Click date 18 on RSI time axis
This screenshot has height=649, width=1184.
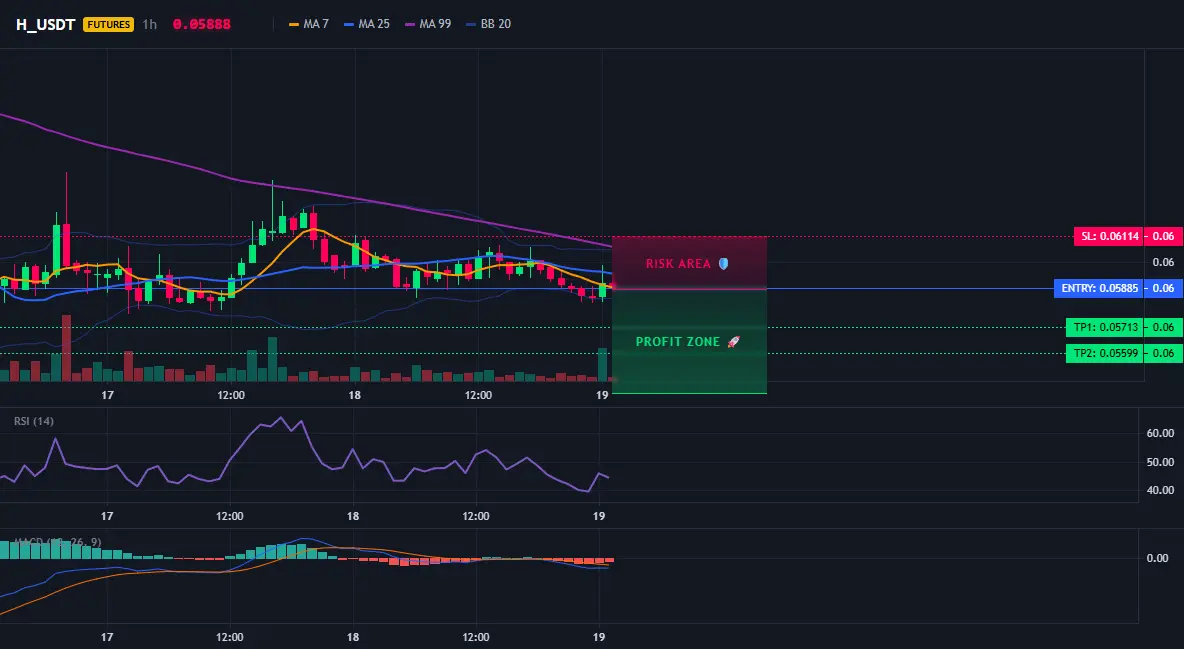coord(353,516)
